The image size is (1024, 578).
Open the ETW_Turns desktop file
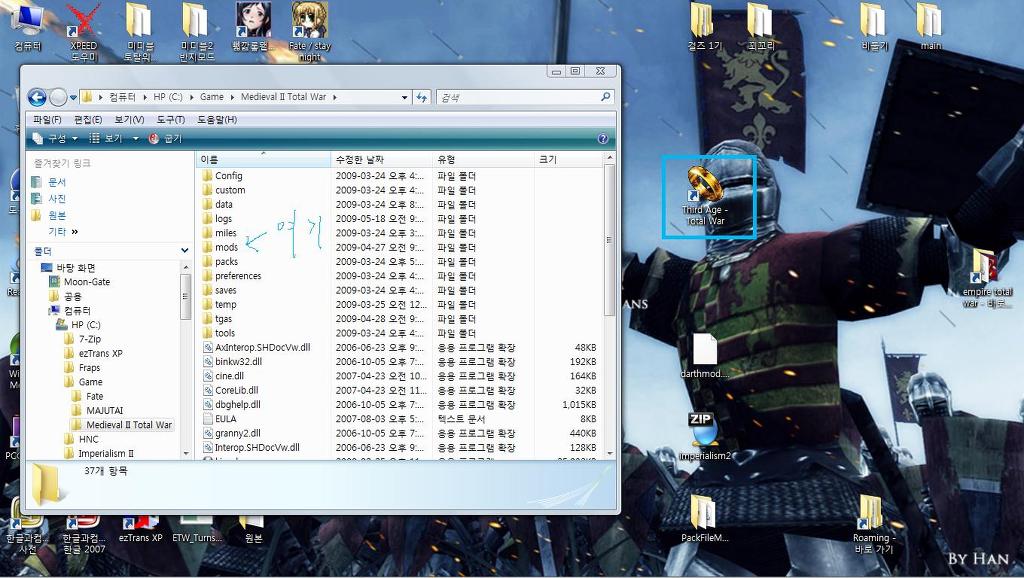pos(197,530)
